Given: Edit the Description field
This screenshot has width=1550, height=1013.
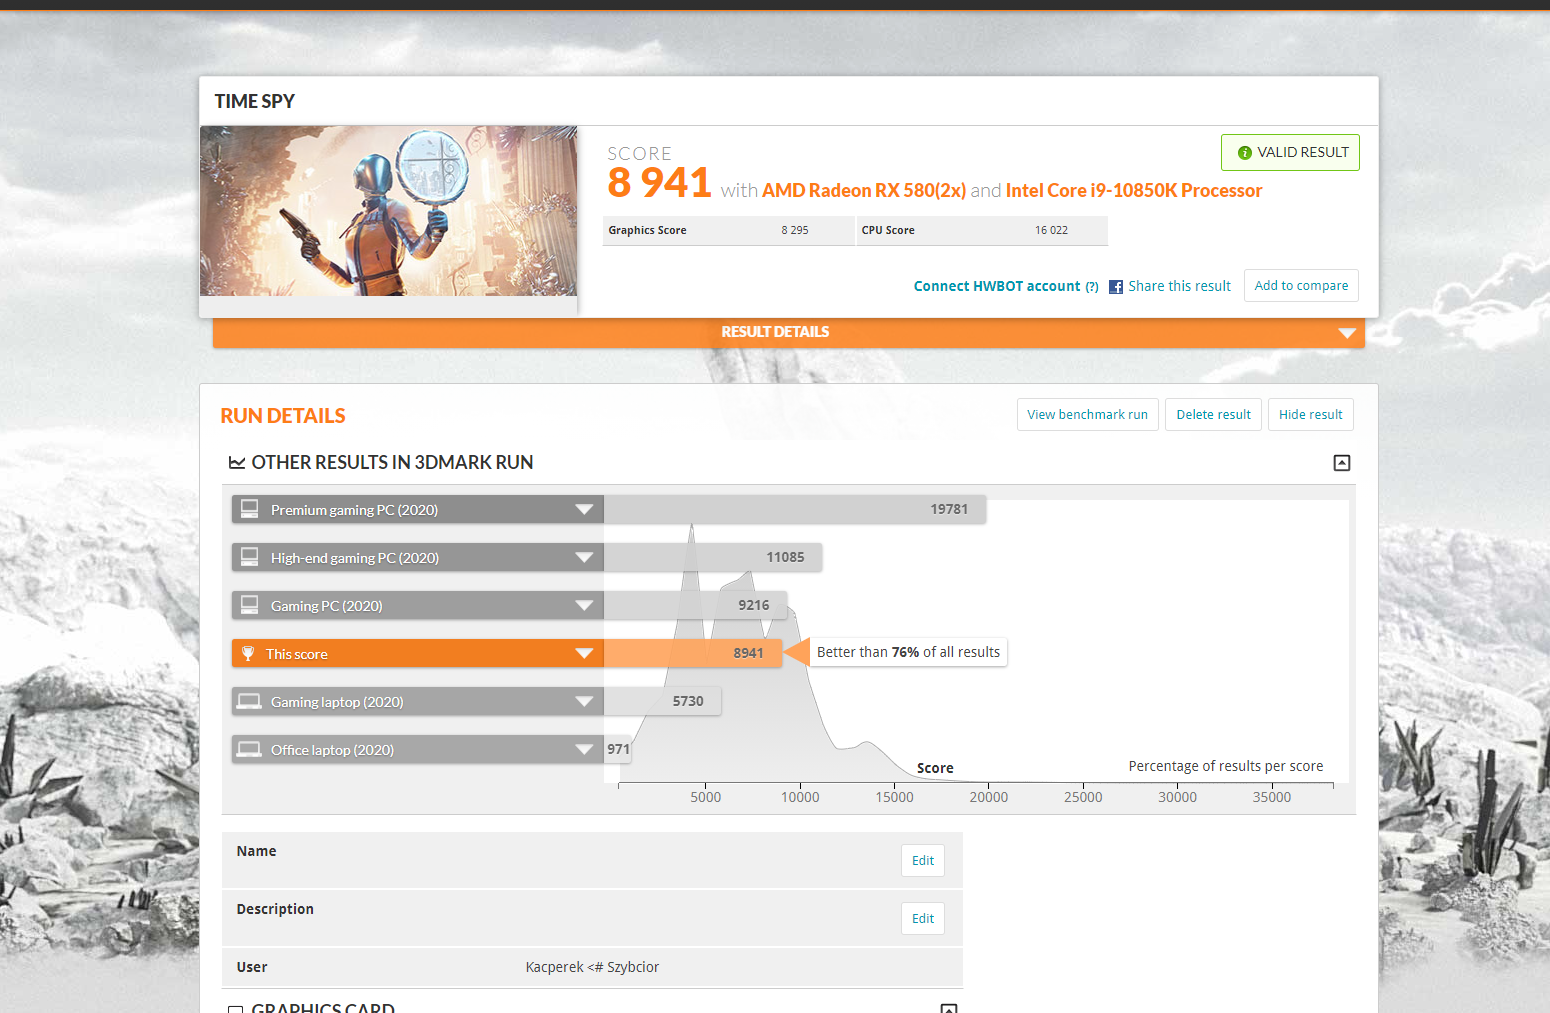Looking at the screenshot, I should point(923,919).
